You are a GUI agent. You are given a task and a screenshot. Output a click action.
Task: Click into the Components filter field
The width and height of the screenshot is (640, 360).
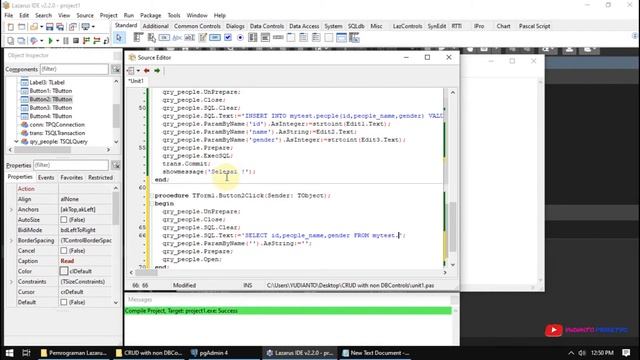point(74,69)
